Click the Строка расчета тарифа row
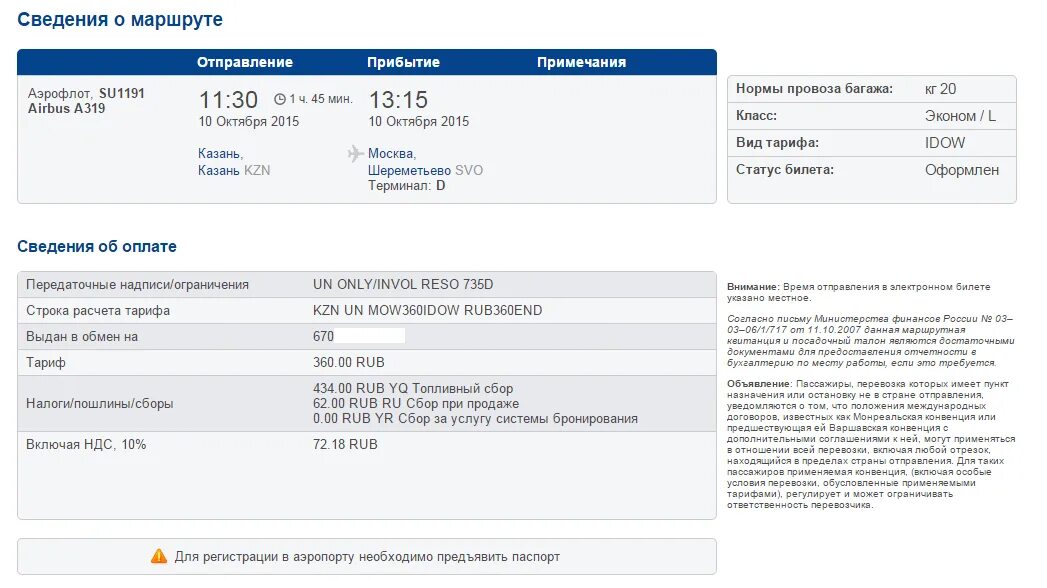 click(x=366, y=311)
